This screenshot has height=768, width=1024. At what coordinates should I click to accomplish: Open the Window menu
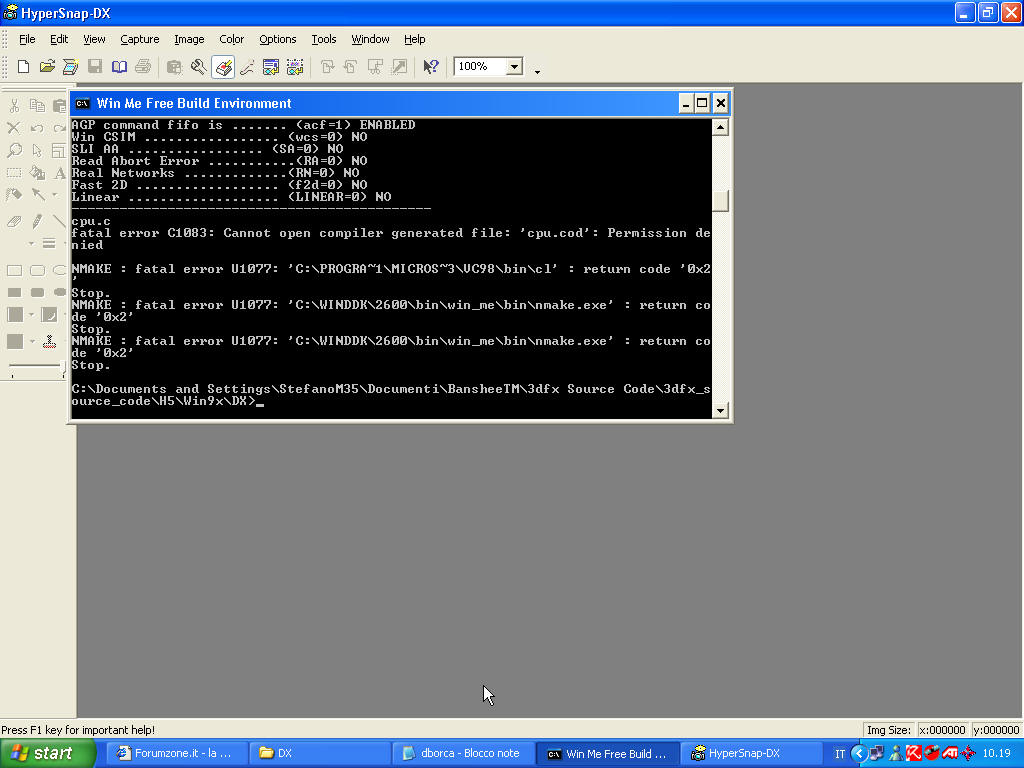(370, 39)
